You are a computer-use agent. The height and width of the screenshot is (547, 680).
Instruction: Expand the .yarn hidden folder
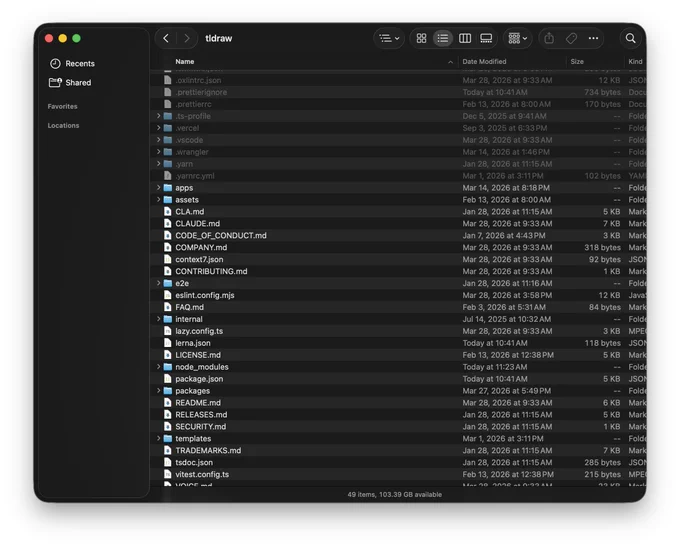click(x=158, y=164)
